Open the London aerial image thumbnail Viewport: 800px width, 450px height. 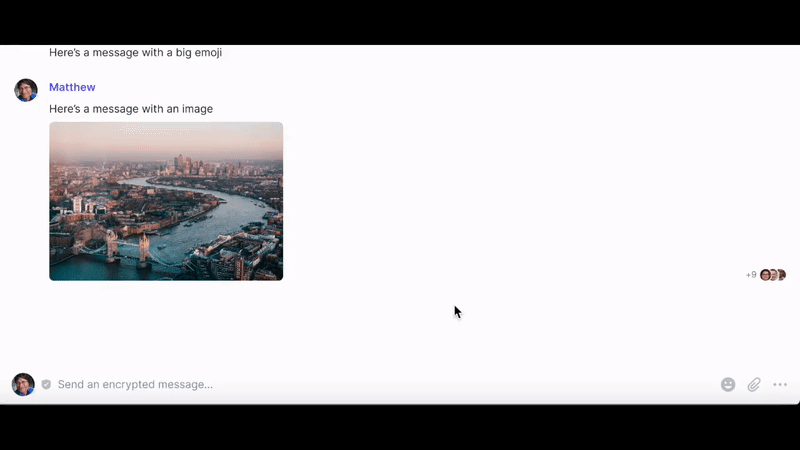click(x=166, y=200)
